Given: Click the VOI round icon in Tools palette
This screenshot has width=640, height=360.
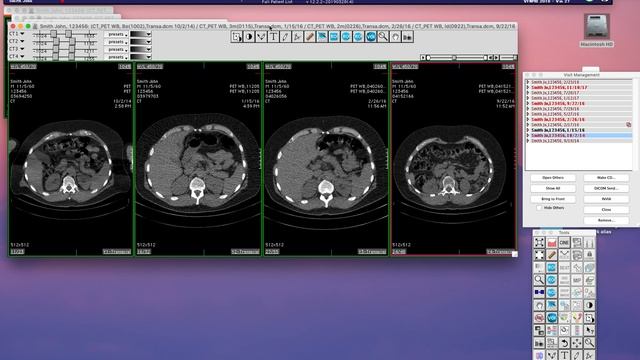Looking at the screenshot, I should [x=551, y=318].
